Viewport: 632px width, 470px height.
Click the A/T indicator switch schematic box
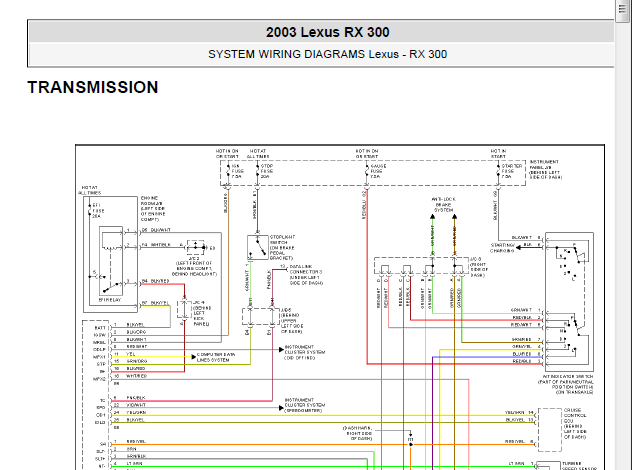(569, 302)
